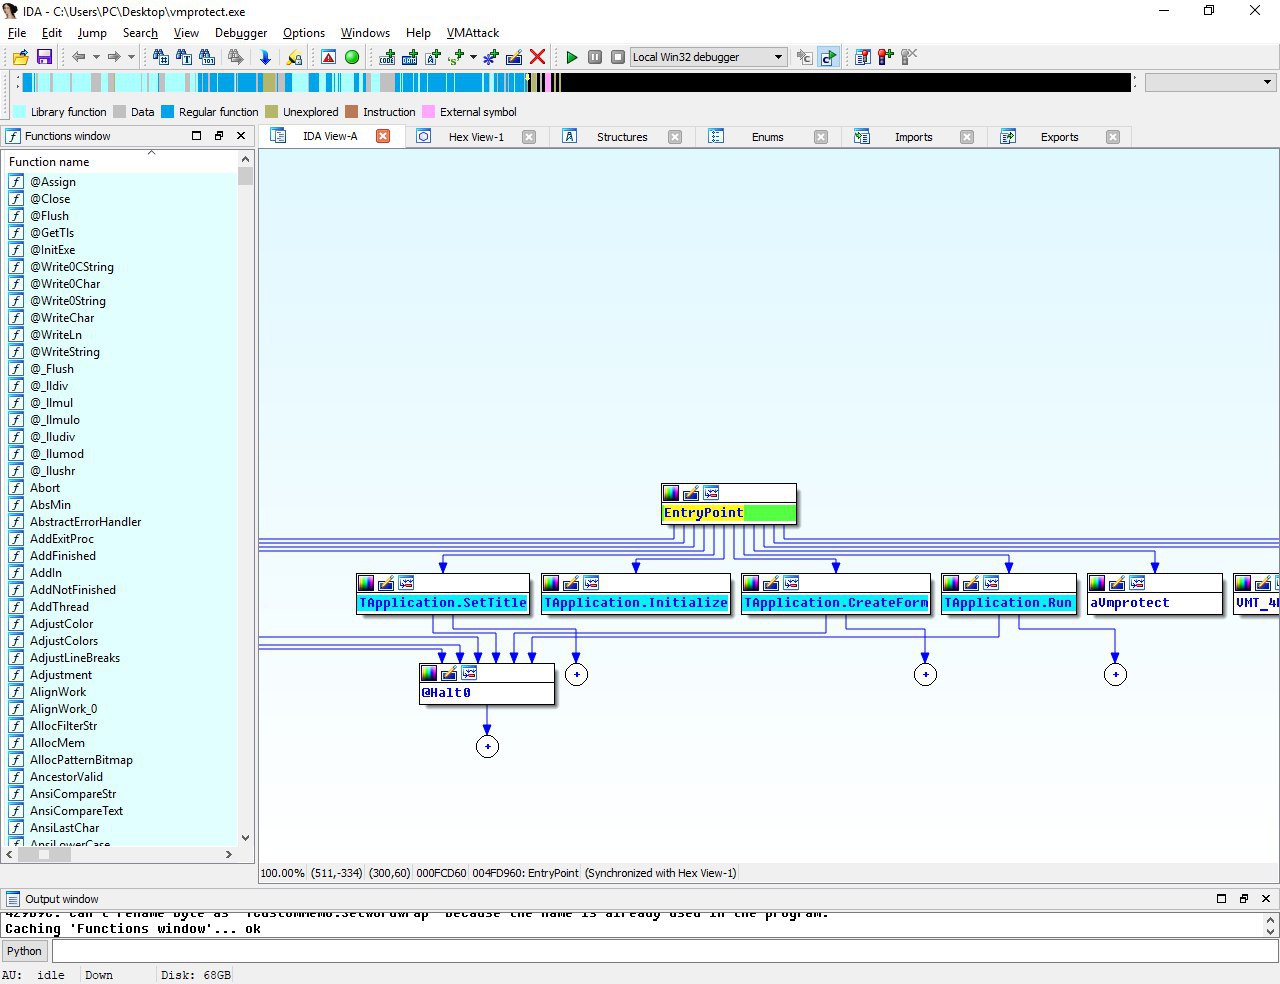Open the dropdown arrow beside the green S icon

pos(473,57)
